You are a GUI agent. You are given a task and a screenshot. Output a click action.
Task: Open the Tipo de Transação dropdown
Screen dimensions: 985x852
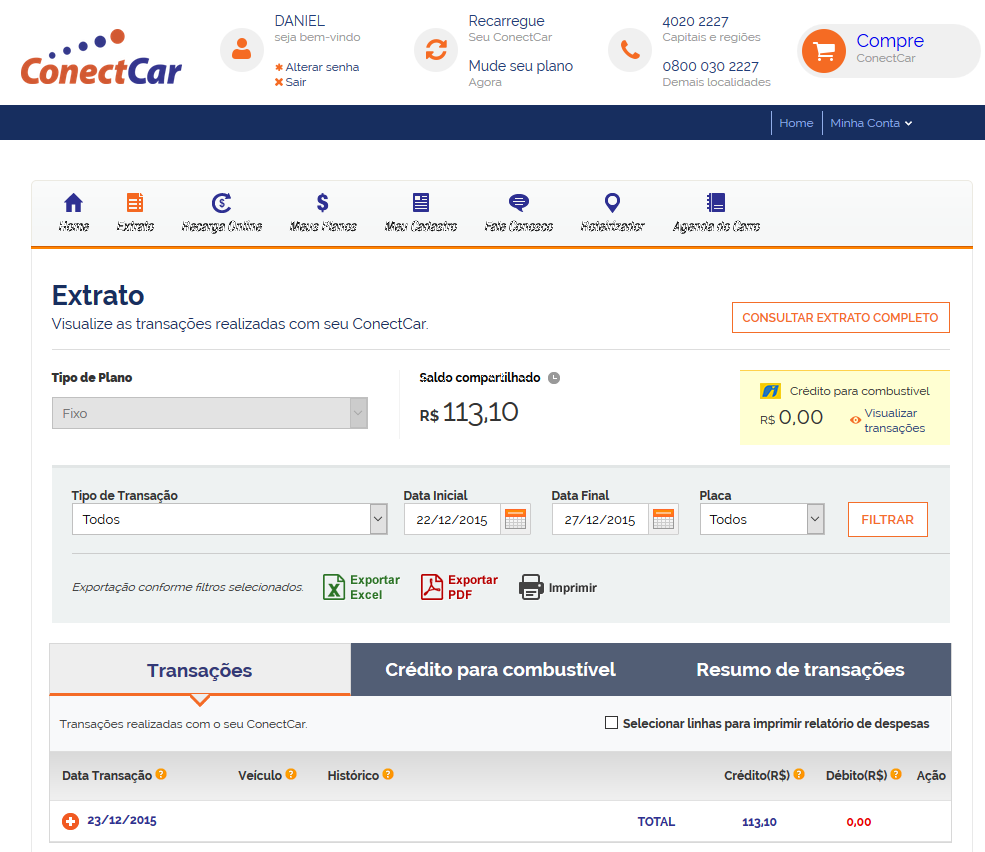coord(229,519)
